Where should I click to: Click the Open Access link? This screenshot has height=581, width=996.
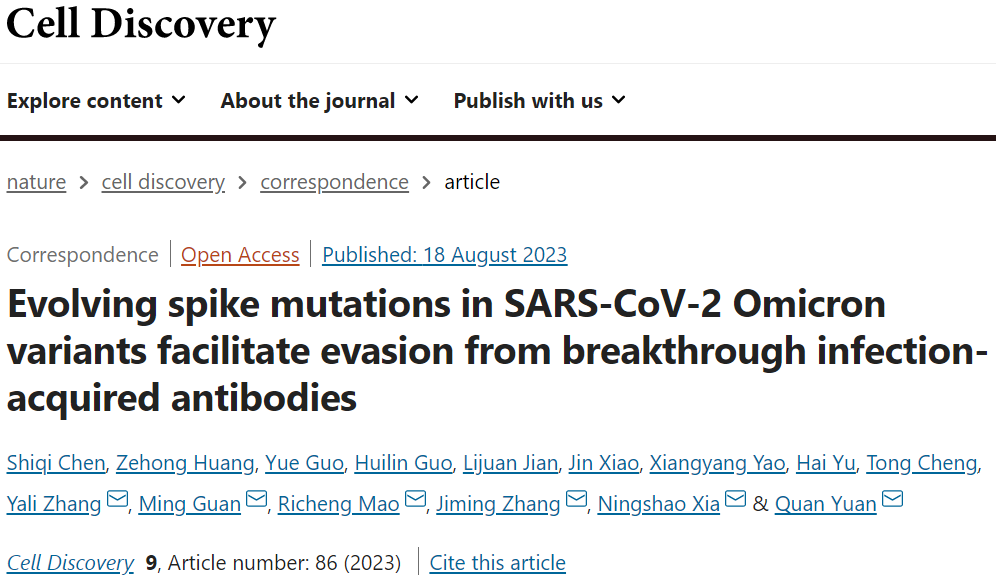(240, 255)
